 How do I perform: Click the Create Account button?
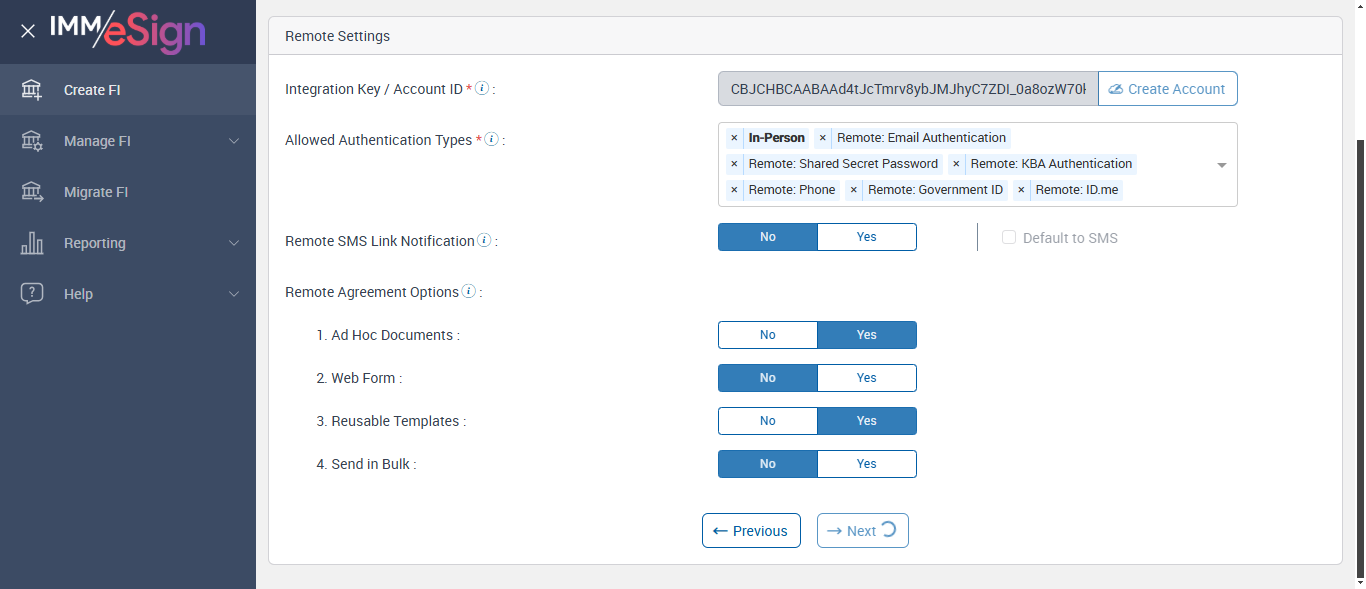(1167, 89)
